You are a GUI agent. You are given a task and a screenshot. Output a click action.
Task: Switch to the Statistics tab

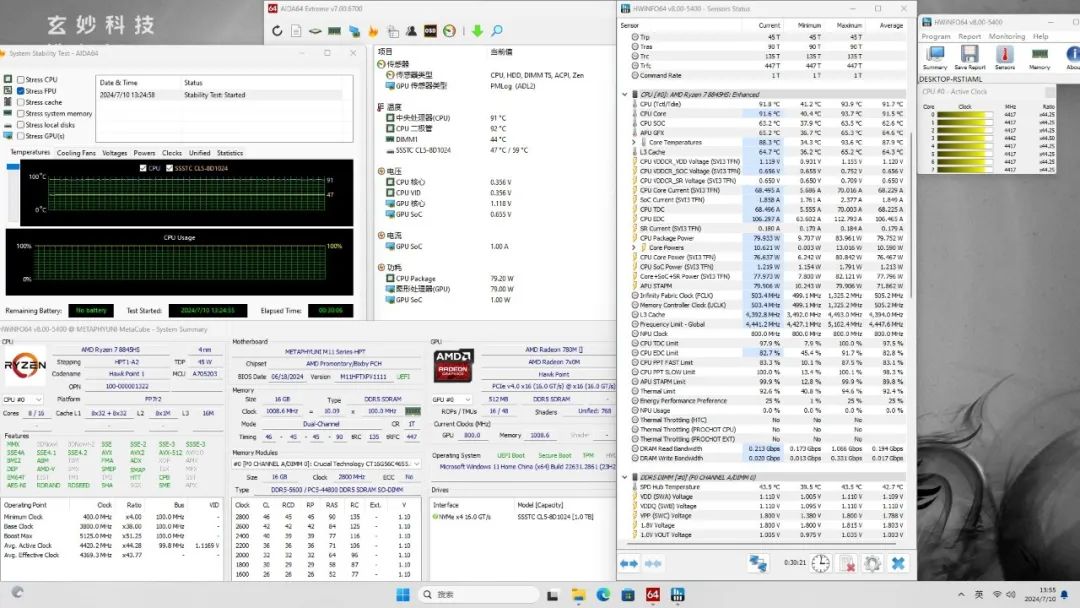coord(230,153)
